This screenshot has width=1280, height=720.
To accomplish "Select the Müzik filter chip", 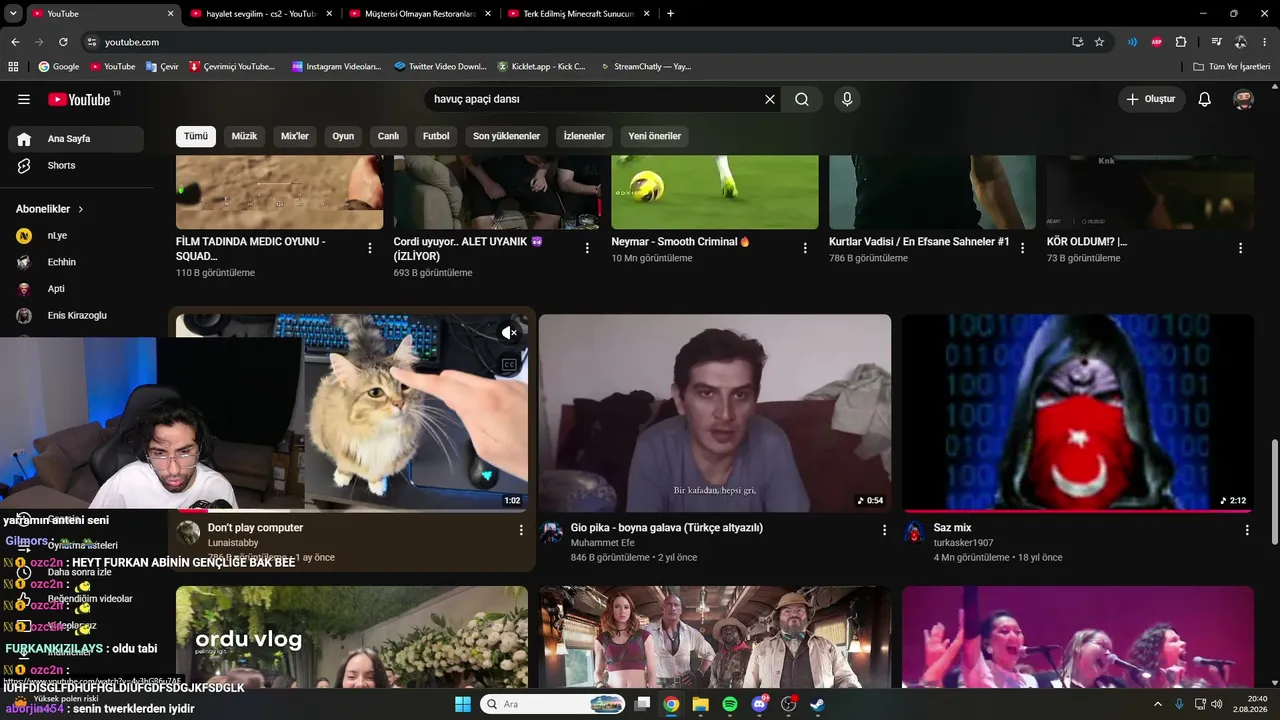I will 244,136.
